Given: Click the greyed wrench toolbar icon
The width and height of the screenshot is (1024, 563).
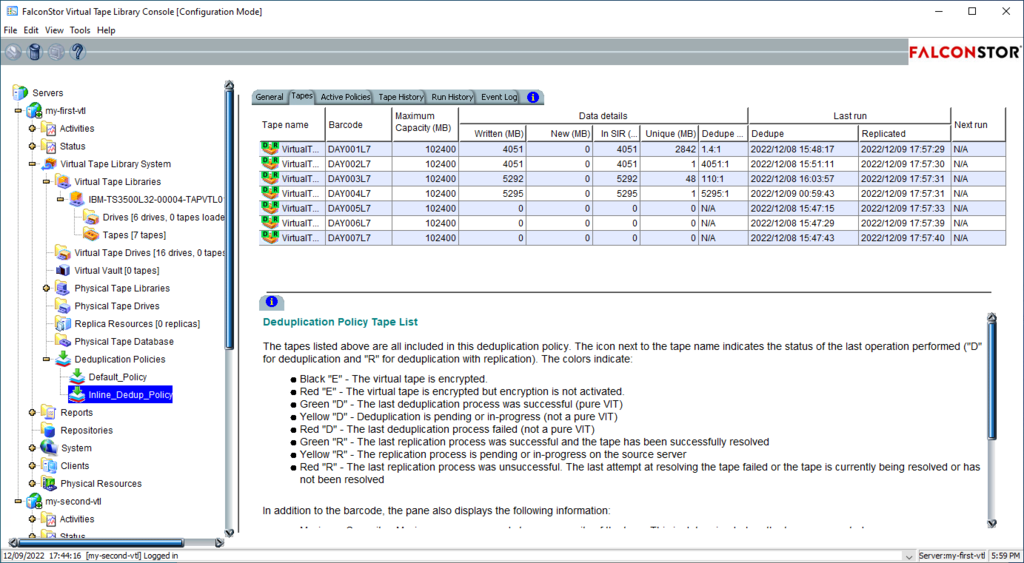Looking at the screenshot, I should tap(13, 52).
